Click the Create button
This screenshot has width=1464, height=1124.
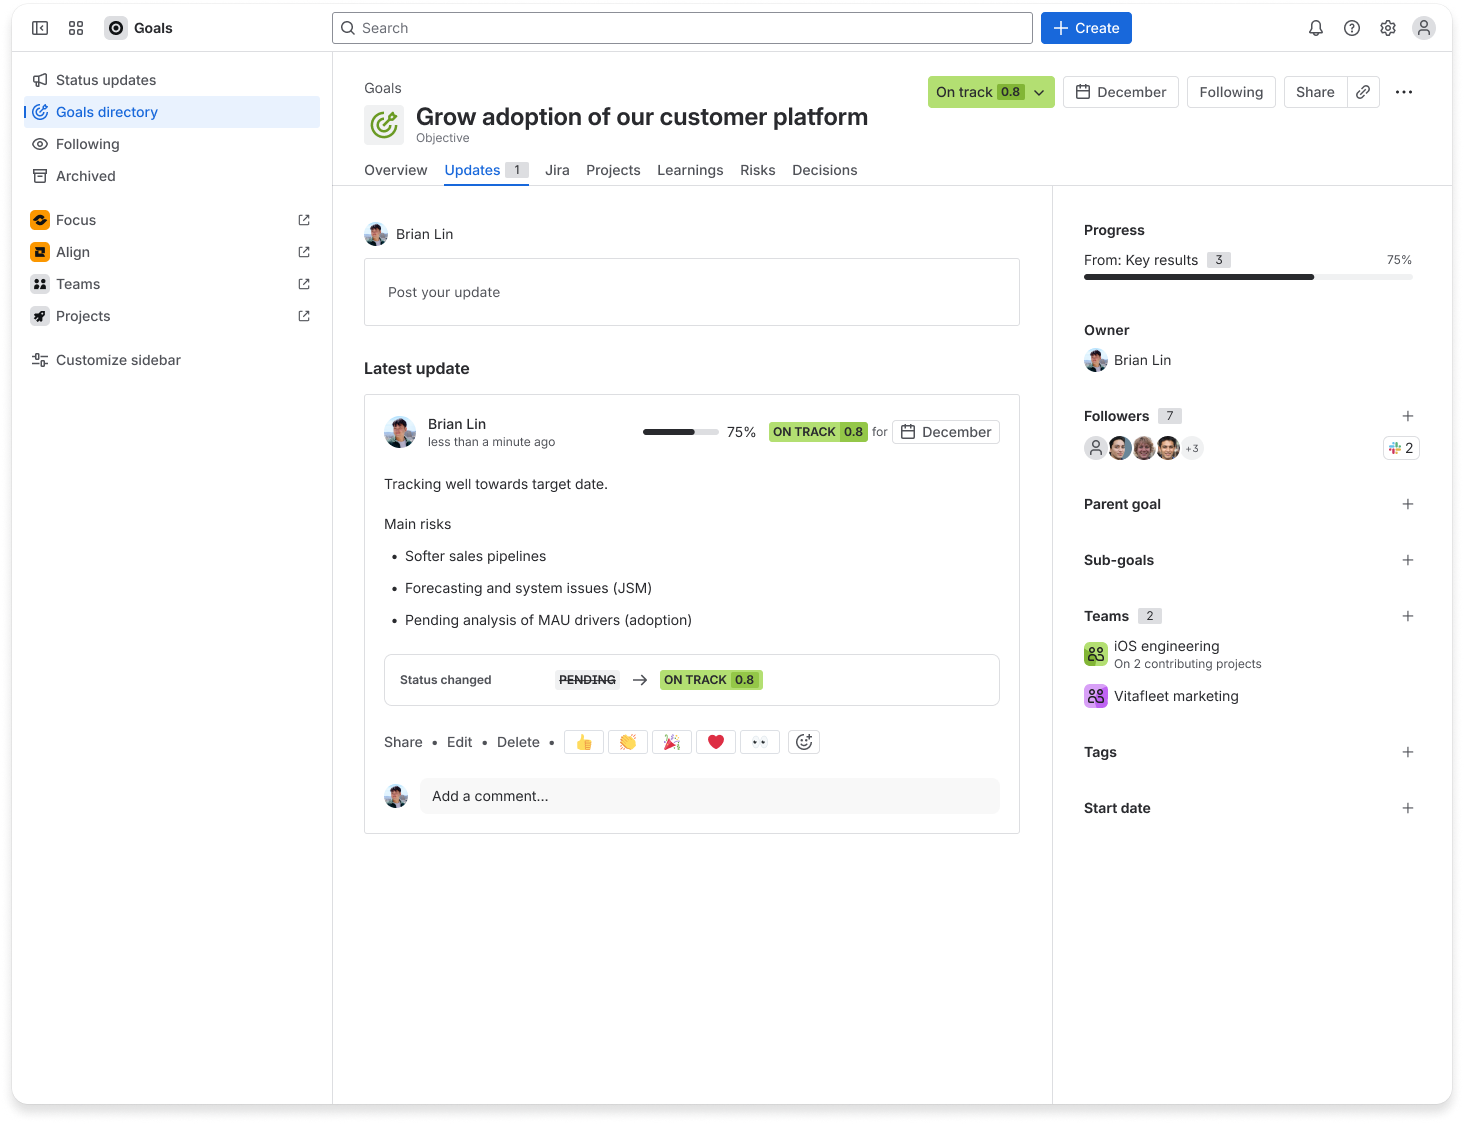1086,28
